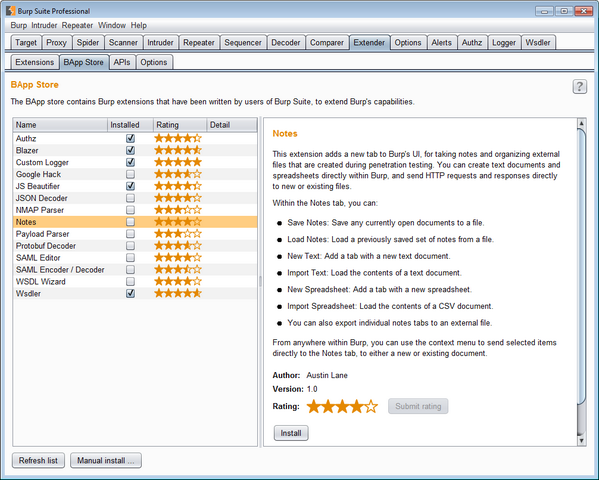Select the Protobuf Decoder extension row
This screenshot has height=480, width=599.
(135, 246)
